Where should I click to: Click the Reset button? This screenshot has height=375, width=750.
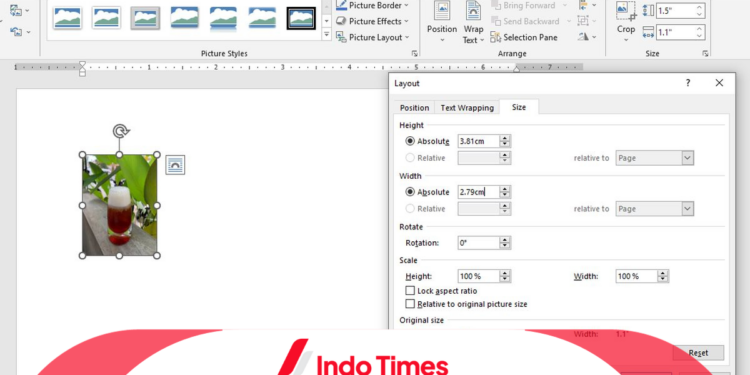point(698,353)
